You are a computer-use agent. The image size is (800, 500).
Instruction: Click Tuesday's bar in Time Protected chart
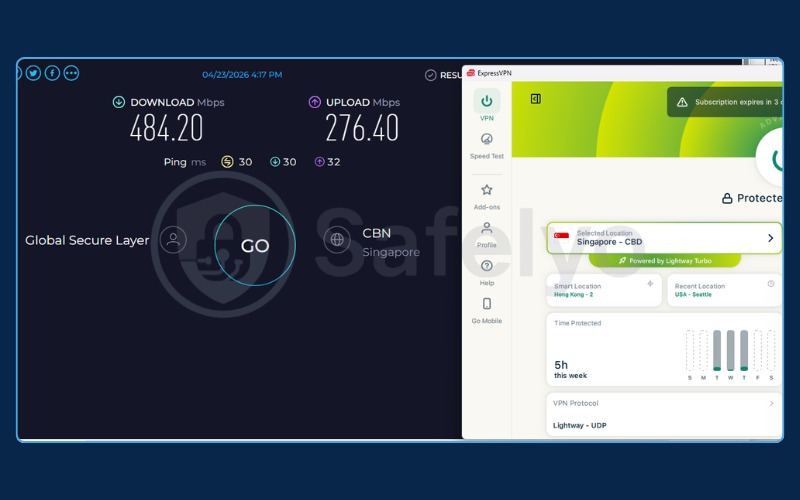(717, 350)
